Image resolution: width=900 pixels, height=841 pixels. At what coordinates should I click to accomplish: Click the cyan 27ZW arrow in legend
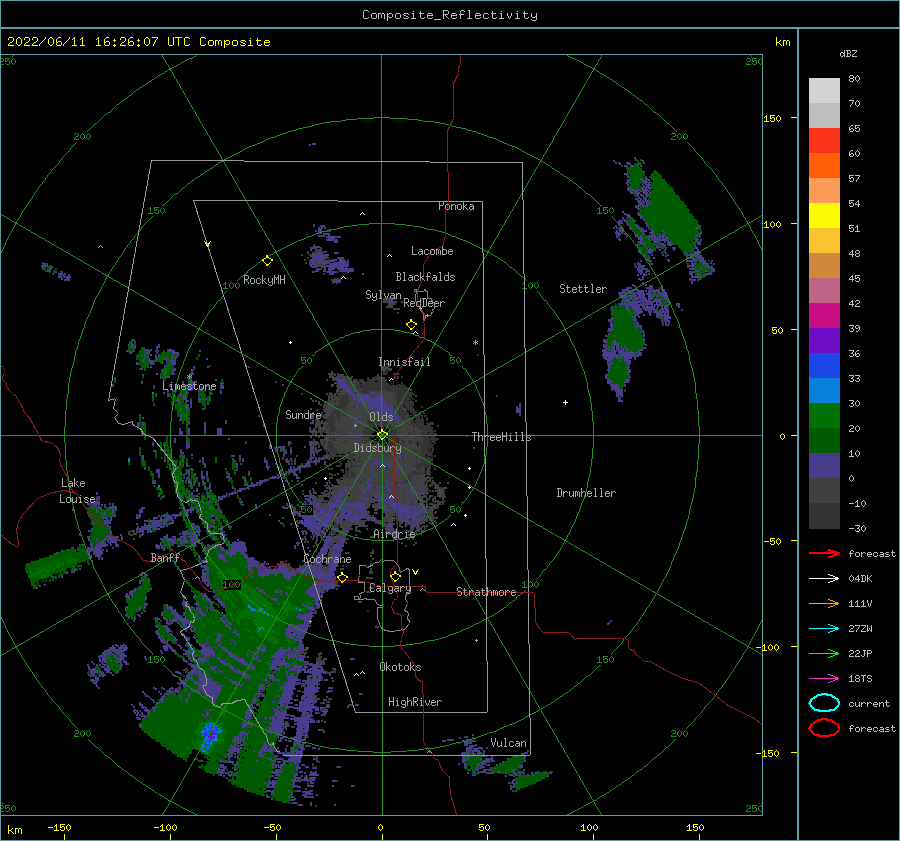point(824,629)
